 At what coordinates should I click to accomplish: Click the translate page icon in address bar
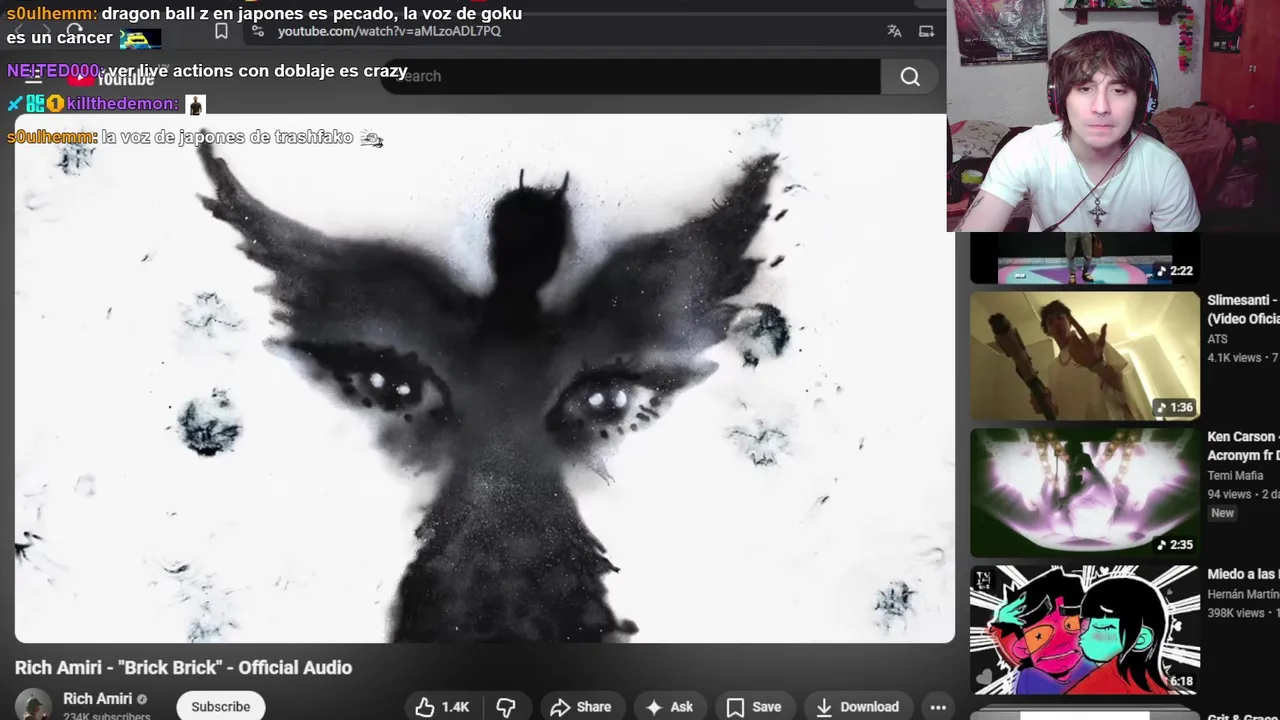[x=894, y=31]
